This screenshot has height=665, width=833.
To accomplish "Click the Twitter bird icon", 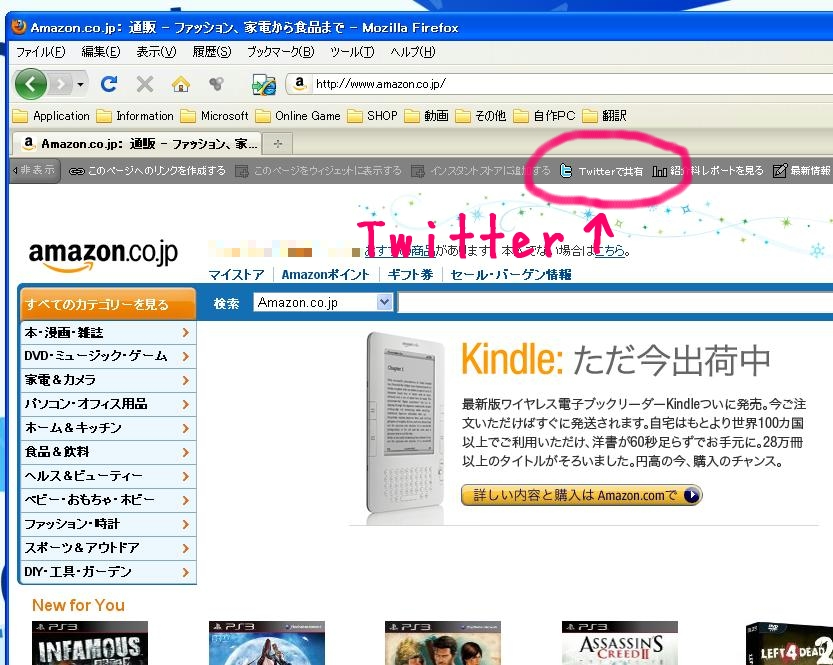I will (566, 170).
